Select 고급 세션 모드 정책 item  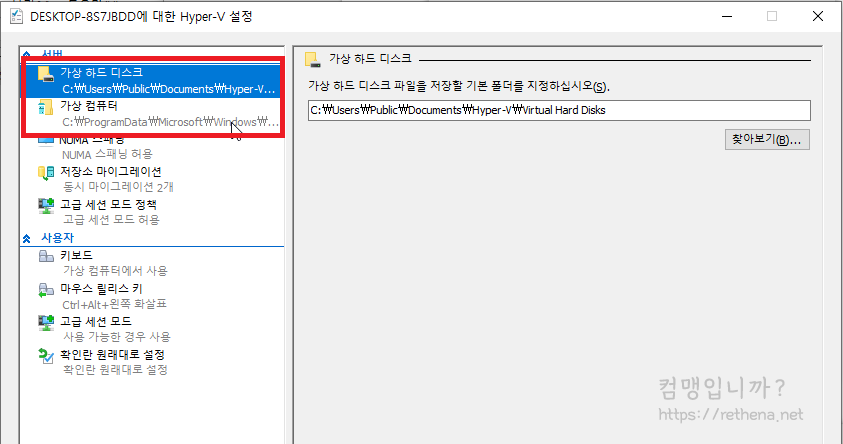(152, 212)
